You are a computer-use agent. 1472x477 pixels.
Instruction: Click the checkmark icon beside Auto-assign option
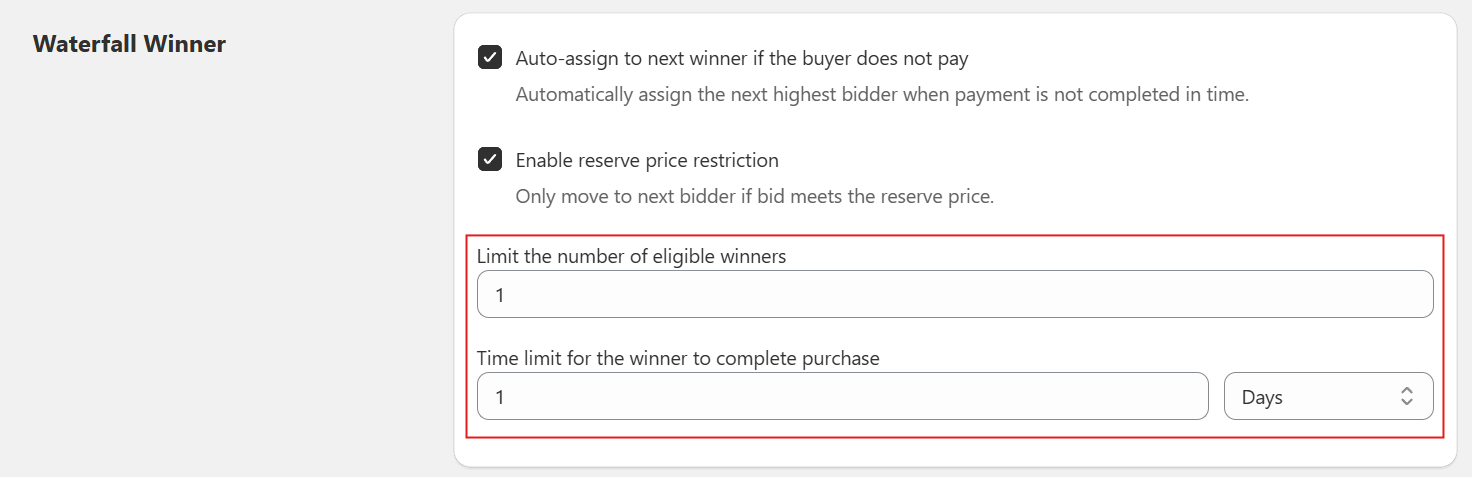coord(490,58)
